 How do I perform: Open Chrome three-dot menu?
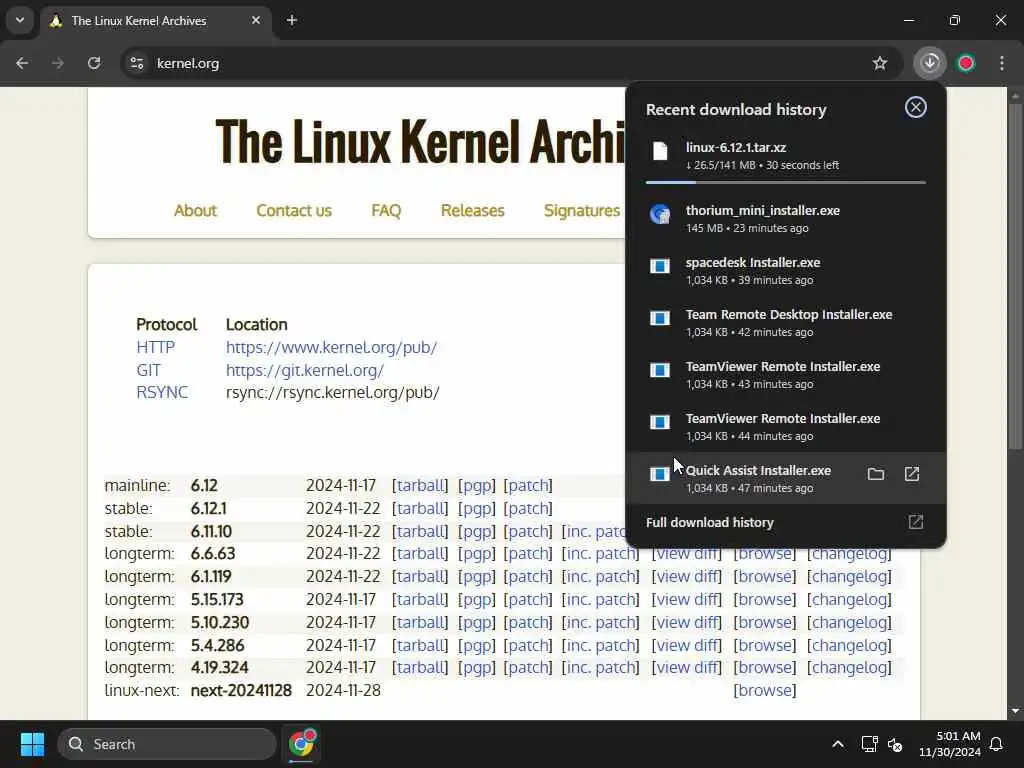pos(1002,63)
